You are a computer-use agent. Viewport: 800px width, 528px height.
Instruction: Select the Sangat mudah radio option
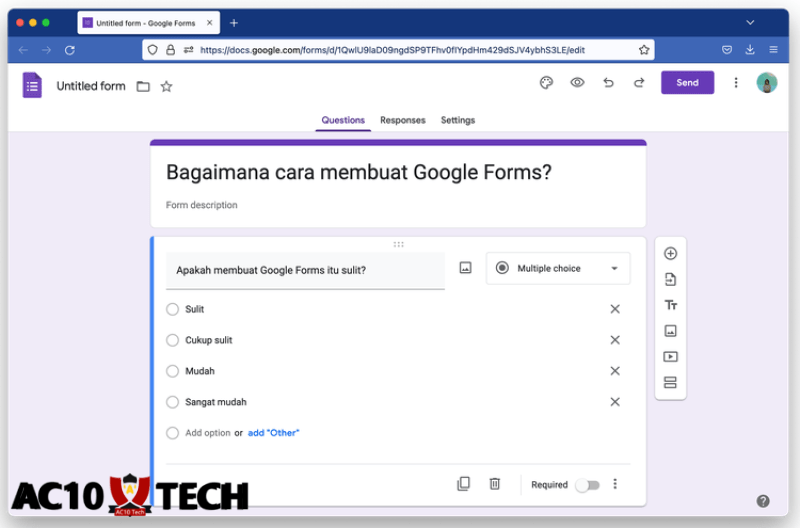point(172,402)
